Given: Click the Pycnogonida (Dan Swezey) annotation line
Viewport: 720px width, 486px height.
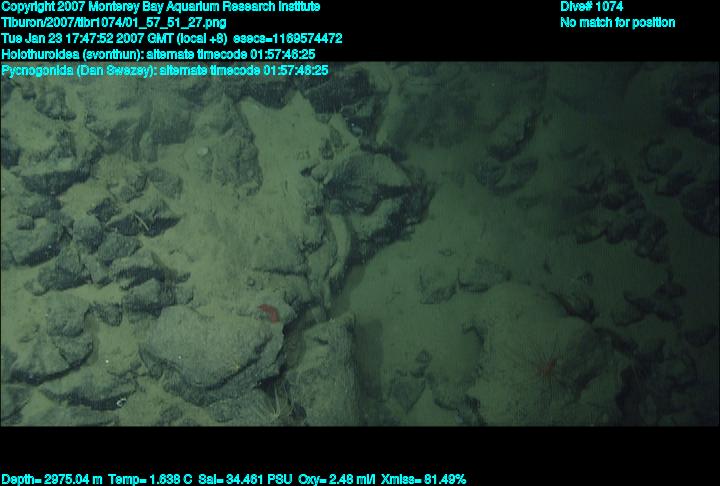Looking at the screenshot, I should click(165, 70).
